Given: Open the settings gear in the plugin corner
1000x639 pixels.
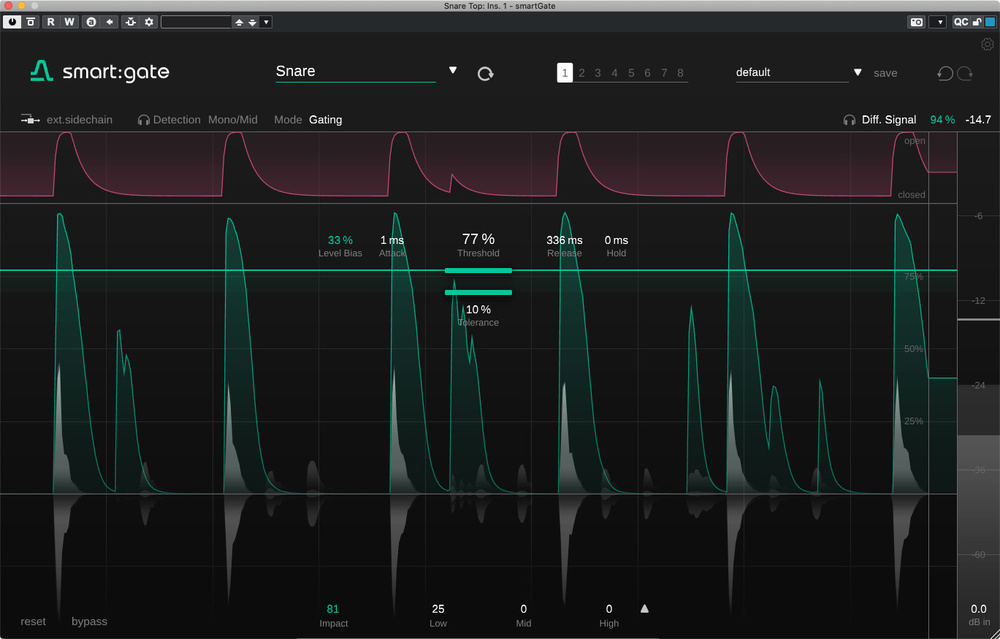Looking at the screenshot, I should coord(988,44).
